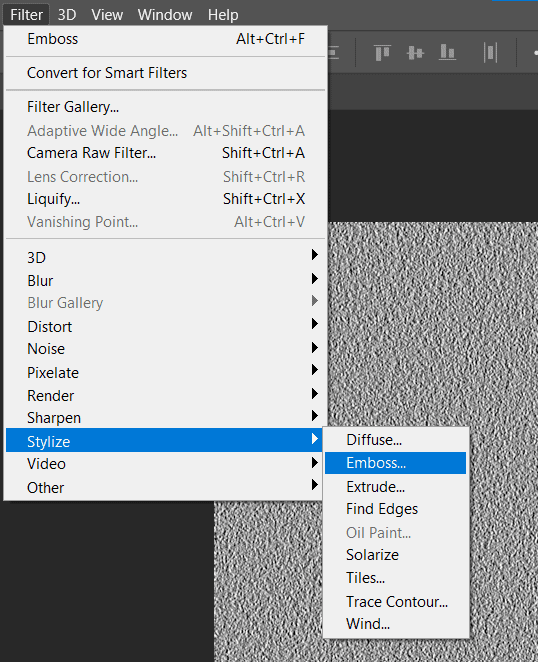Screen dimensions: 538x662
Task: Open the Window menu
Action: pos(165,15)
